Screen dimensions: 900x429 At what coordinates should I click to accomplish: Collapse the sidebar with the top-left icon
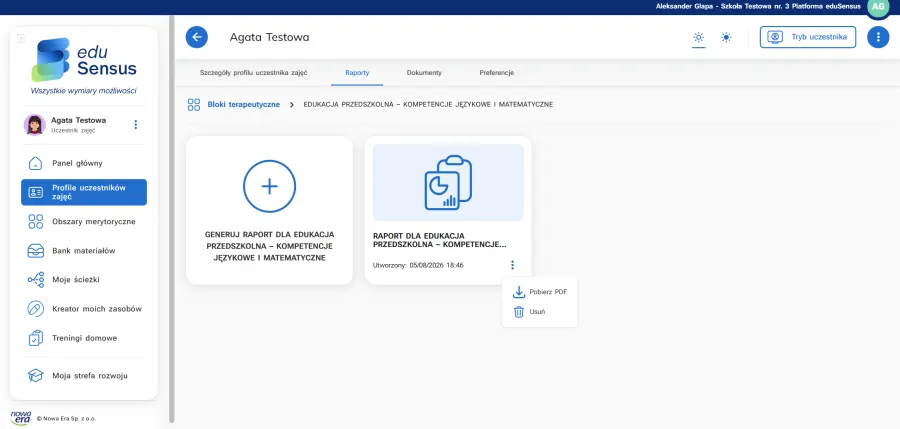point(21,38)
